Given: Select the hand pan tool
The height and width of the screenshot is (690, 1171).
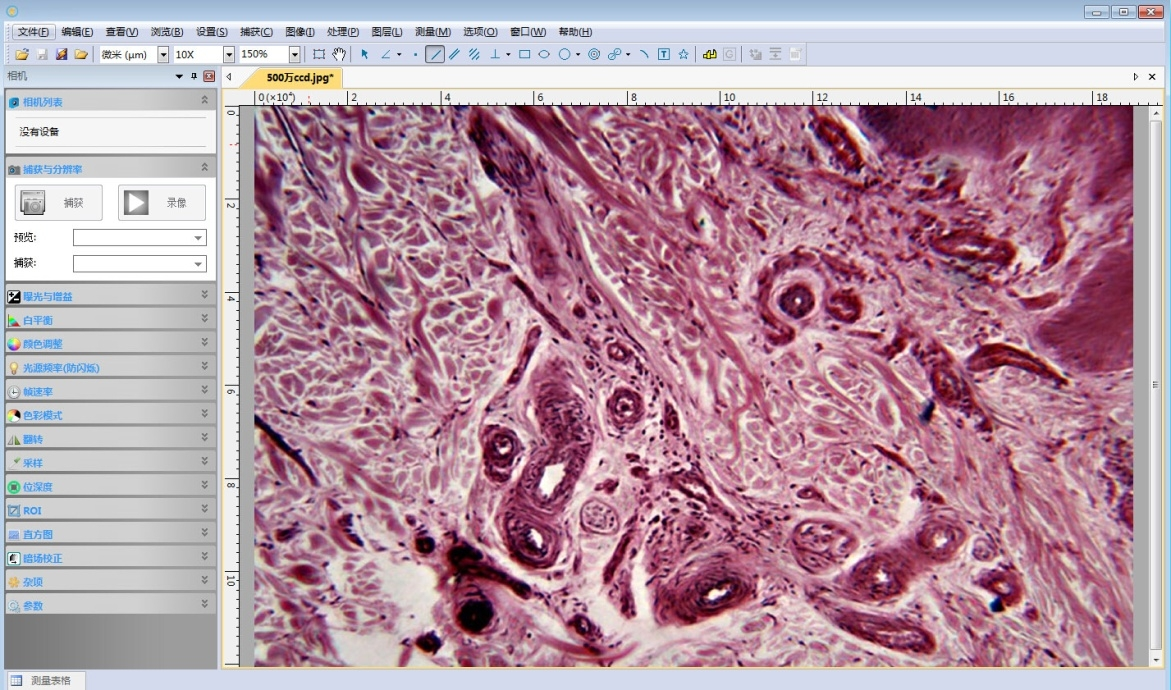Looking at the screenshot, I should click(x=339, y=54).
